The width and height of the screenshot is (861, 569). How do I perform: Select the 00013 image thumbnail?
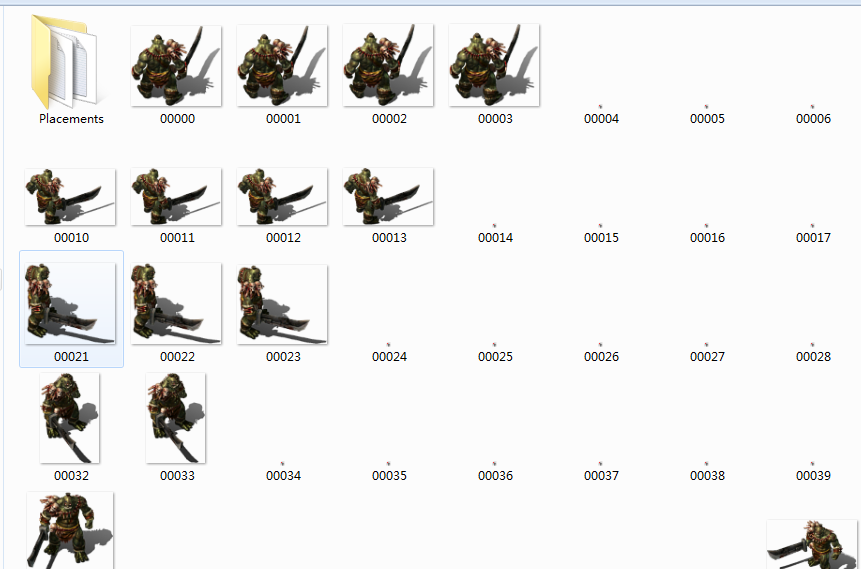pos(388,197)
